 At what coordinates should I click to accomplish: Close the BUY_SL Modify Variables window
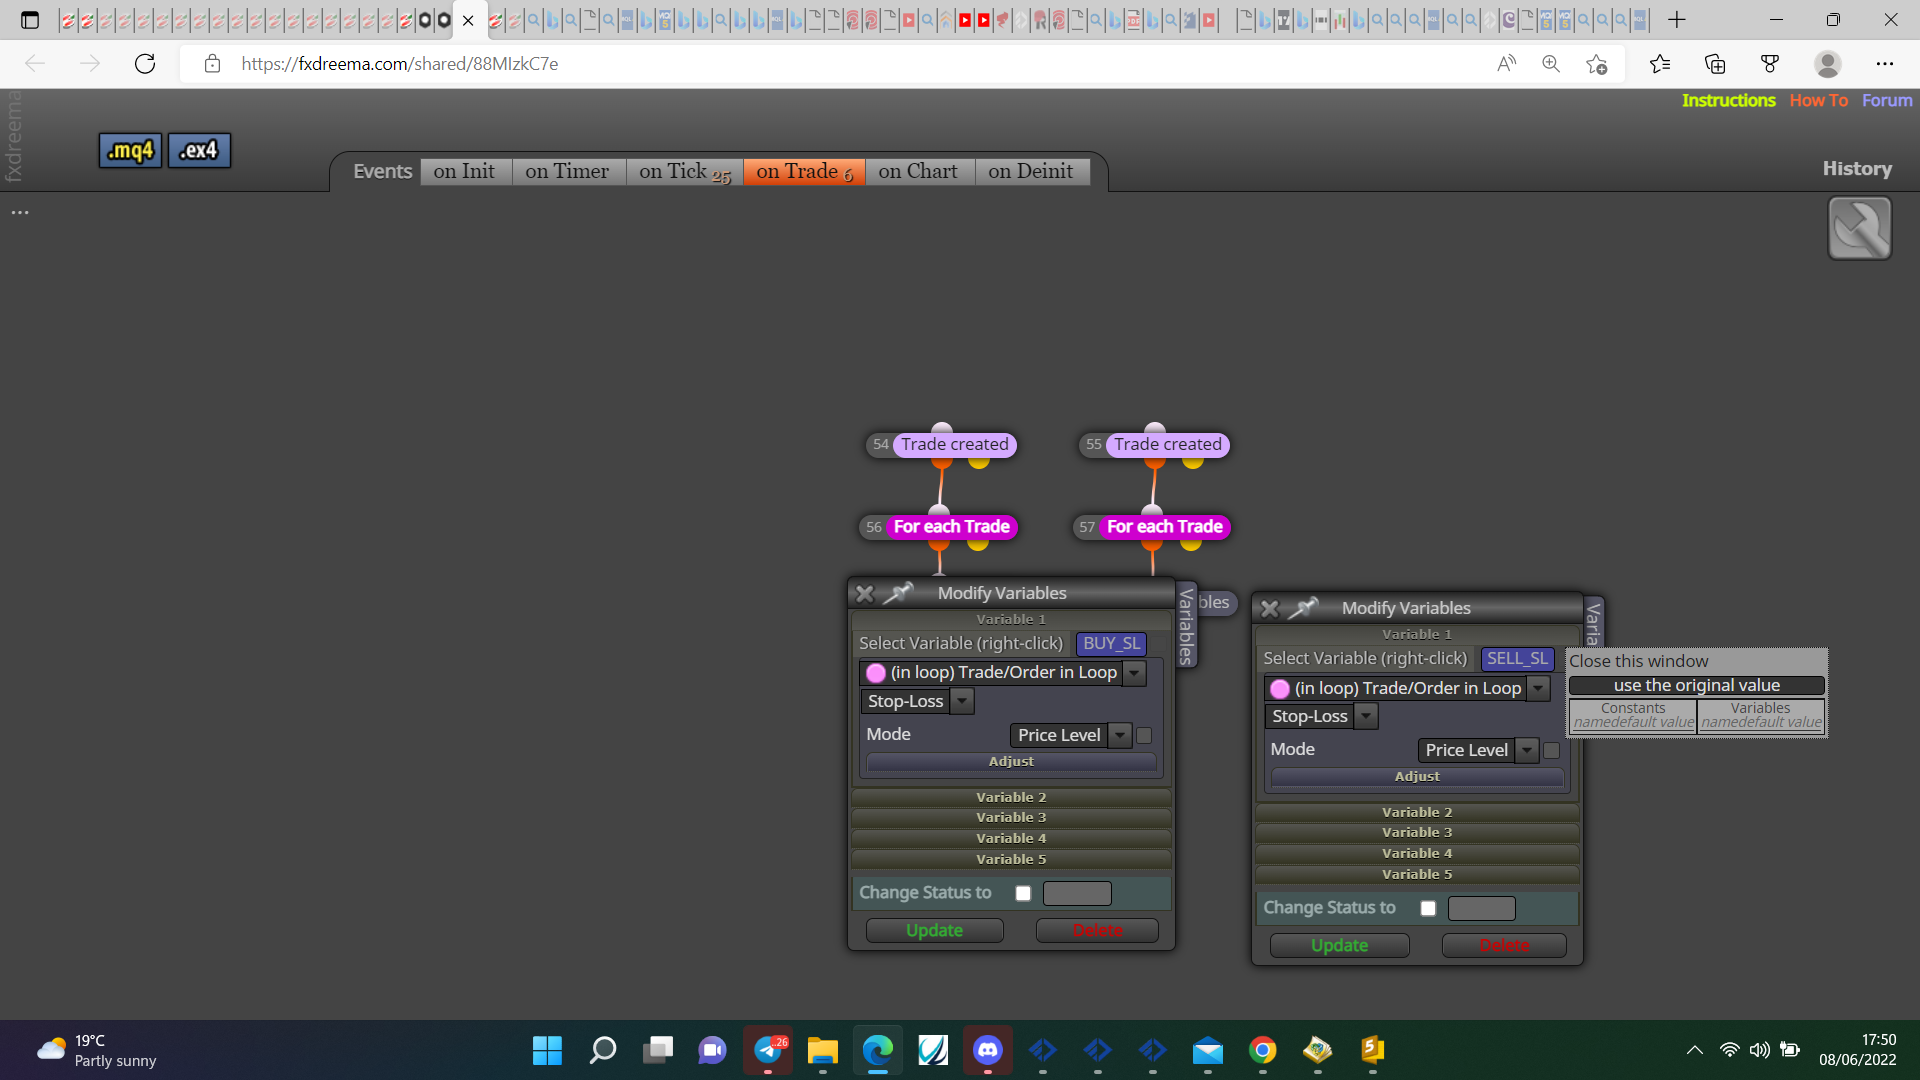click(865, 593)
